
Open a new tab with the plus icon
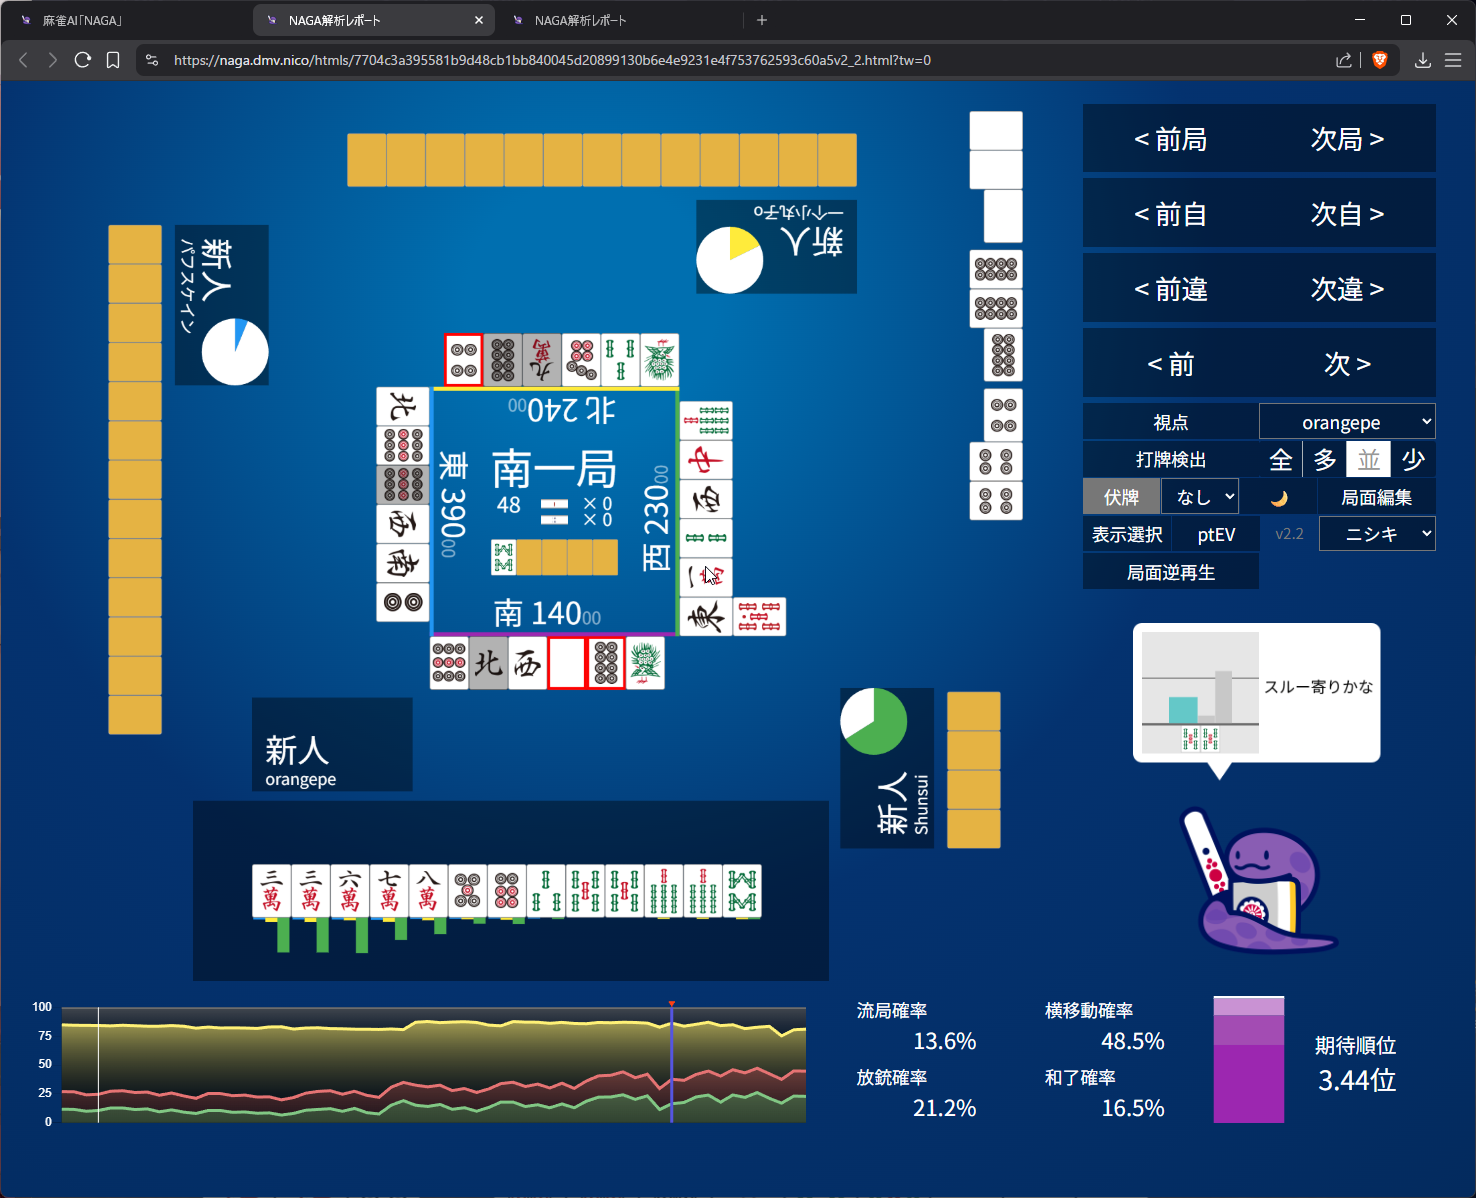pyautogui.click(x=762, y=20)
